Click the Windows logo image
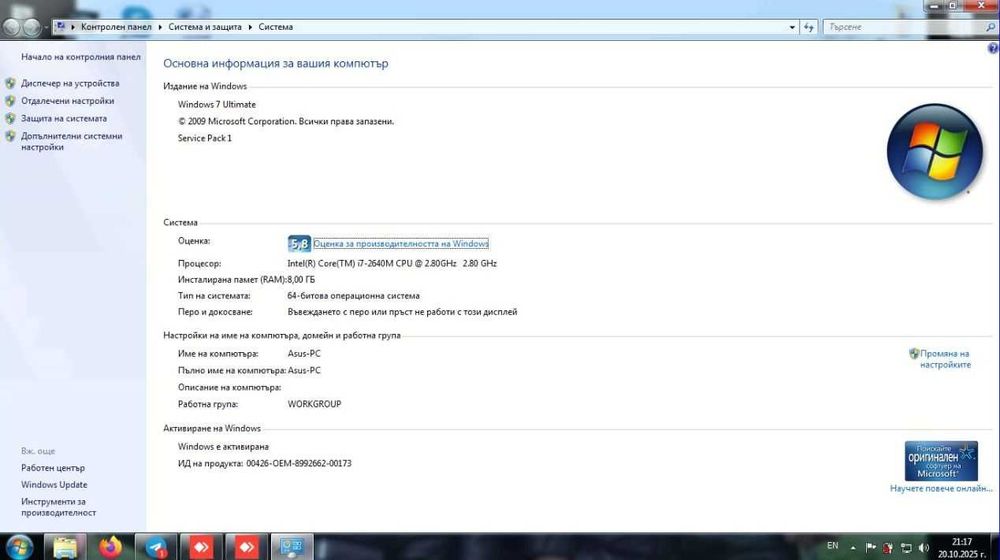 (934, 152)
